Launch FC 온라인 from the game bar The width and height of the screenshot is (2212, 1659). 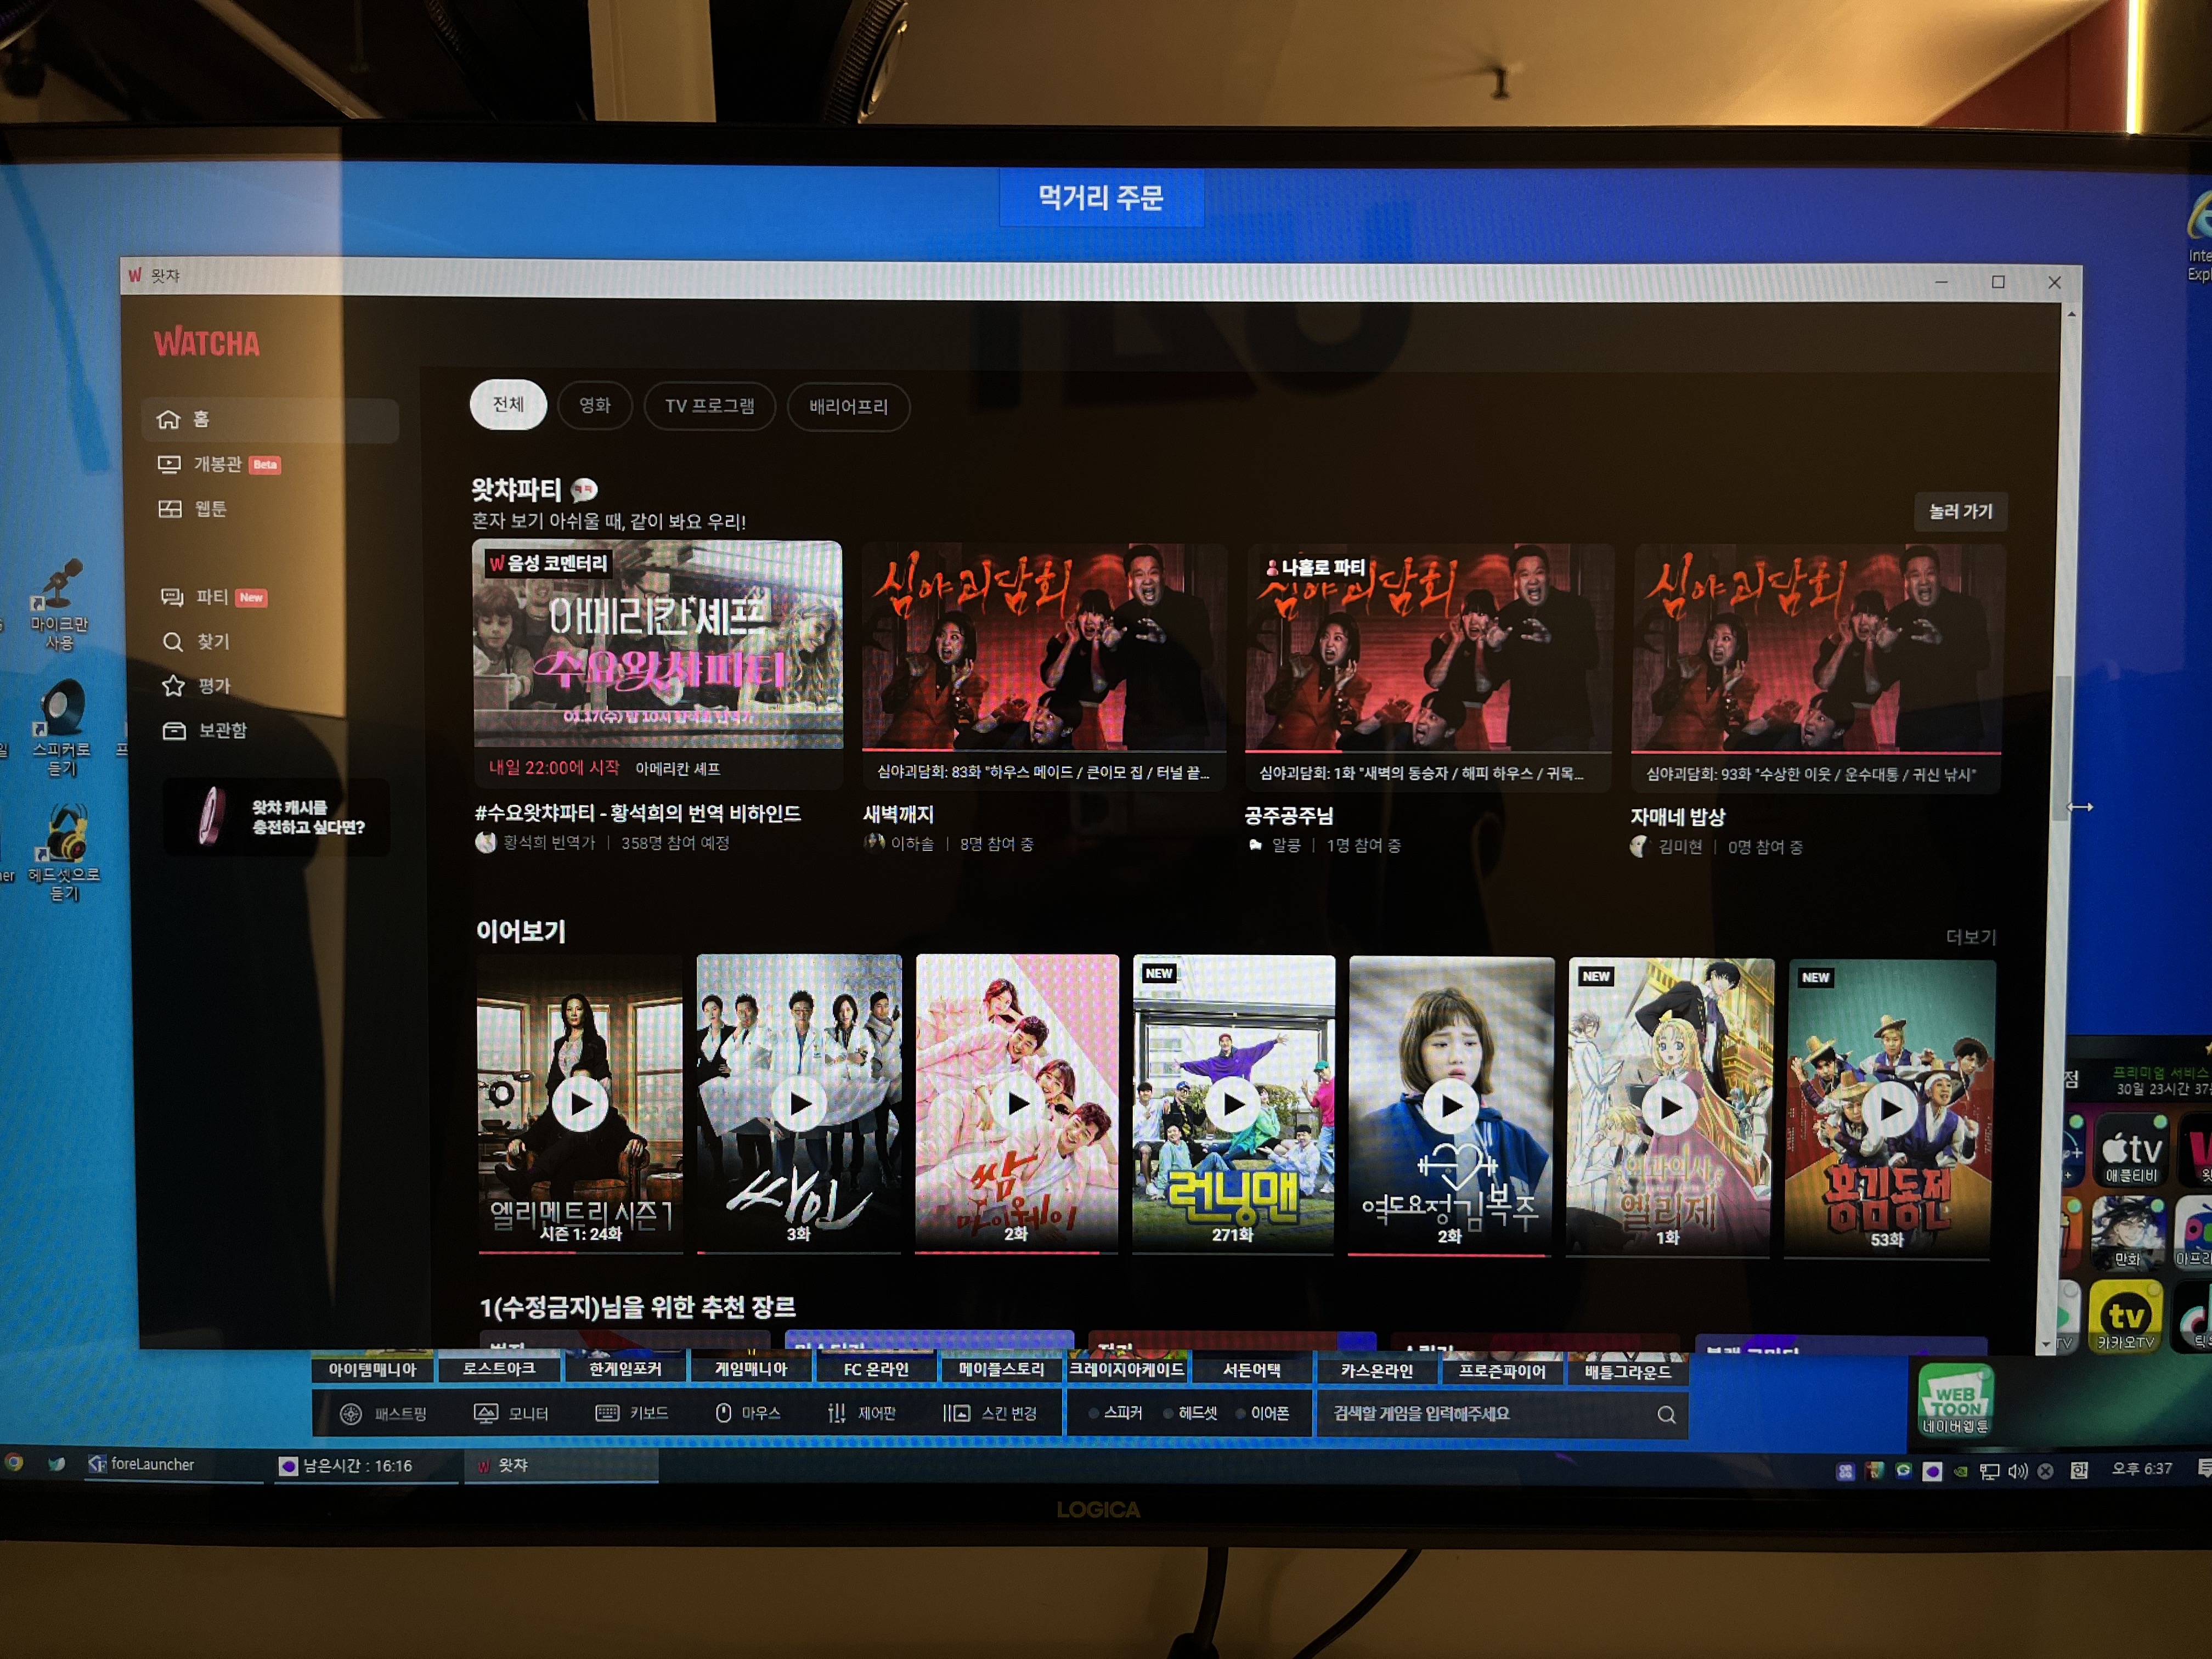click(876, 1369)
